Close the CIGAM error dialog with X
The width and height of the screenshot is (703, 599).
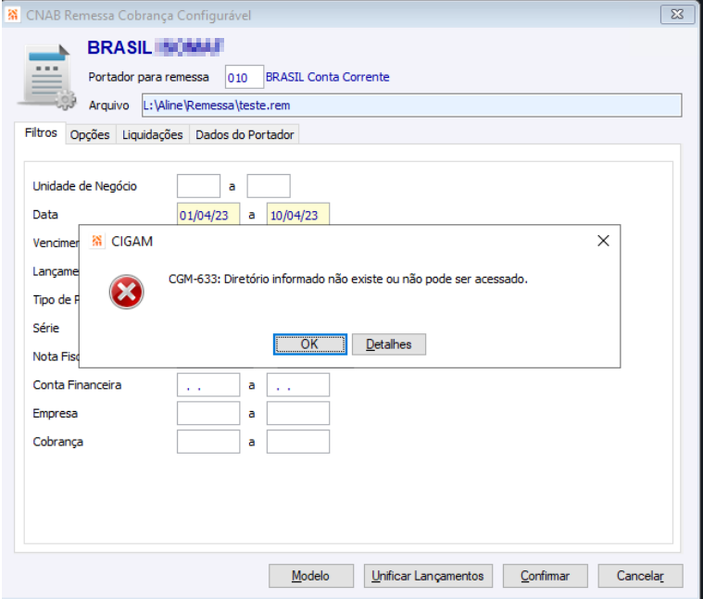[x=603, y=241]
